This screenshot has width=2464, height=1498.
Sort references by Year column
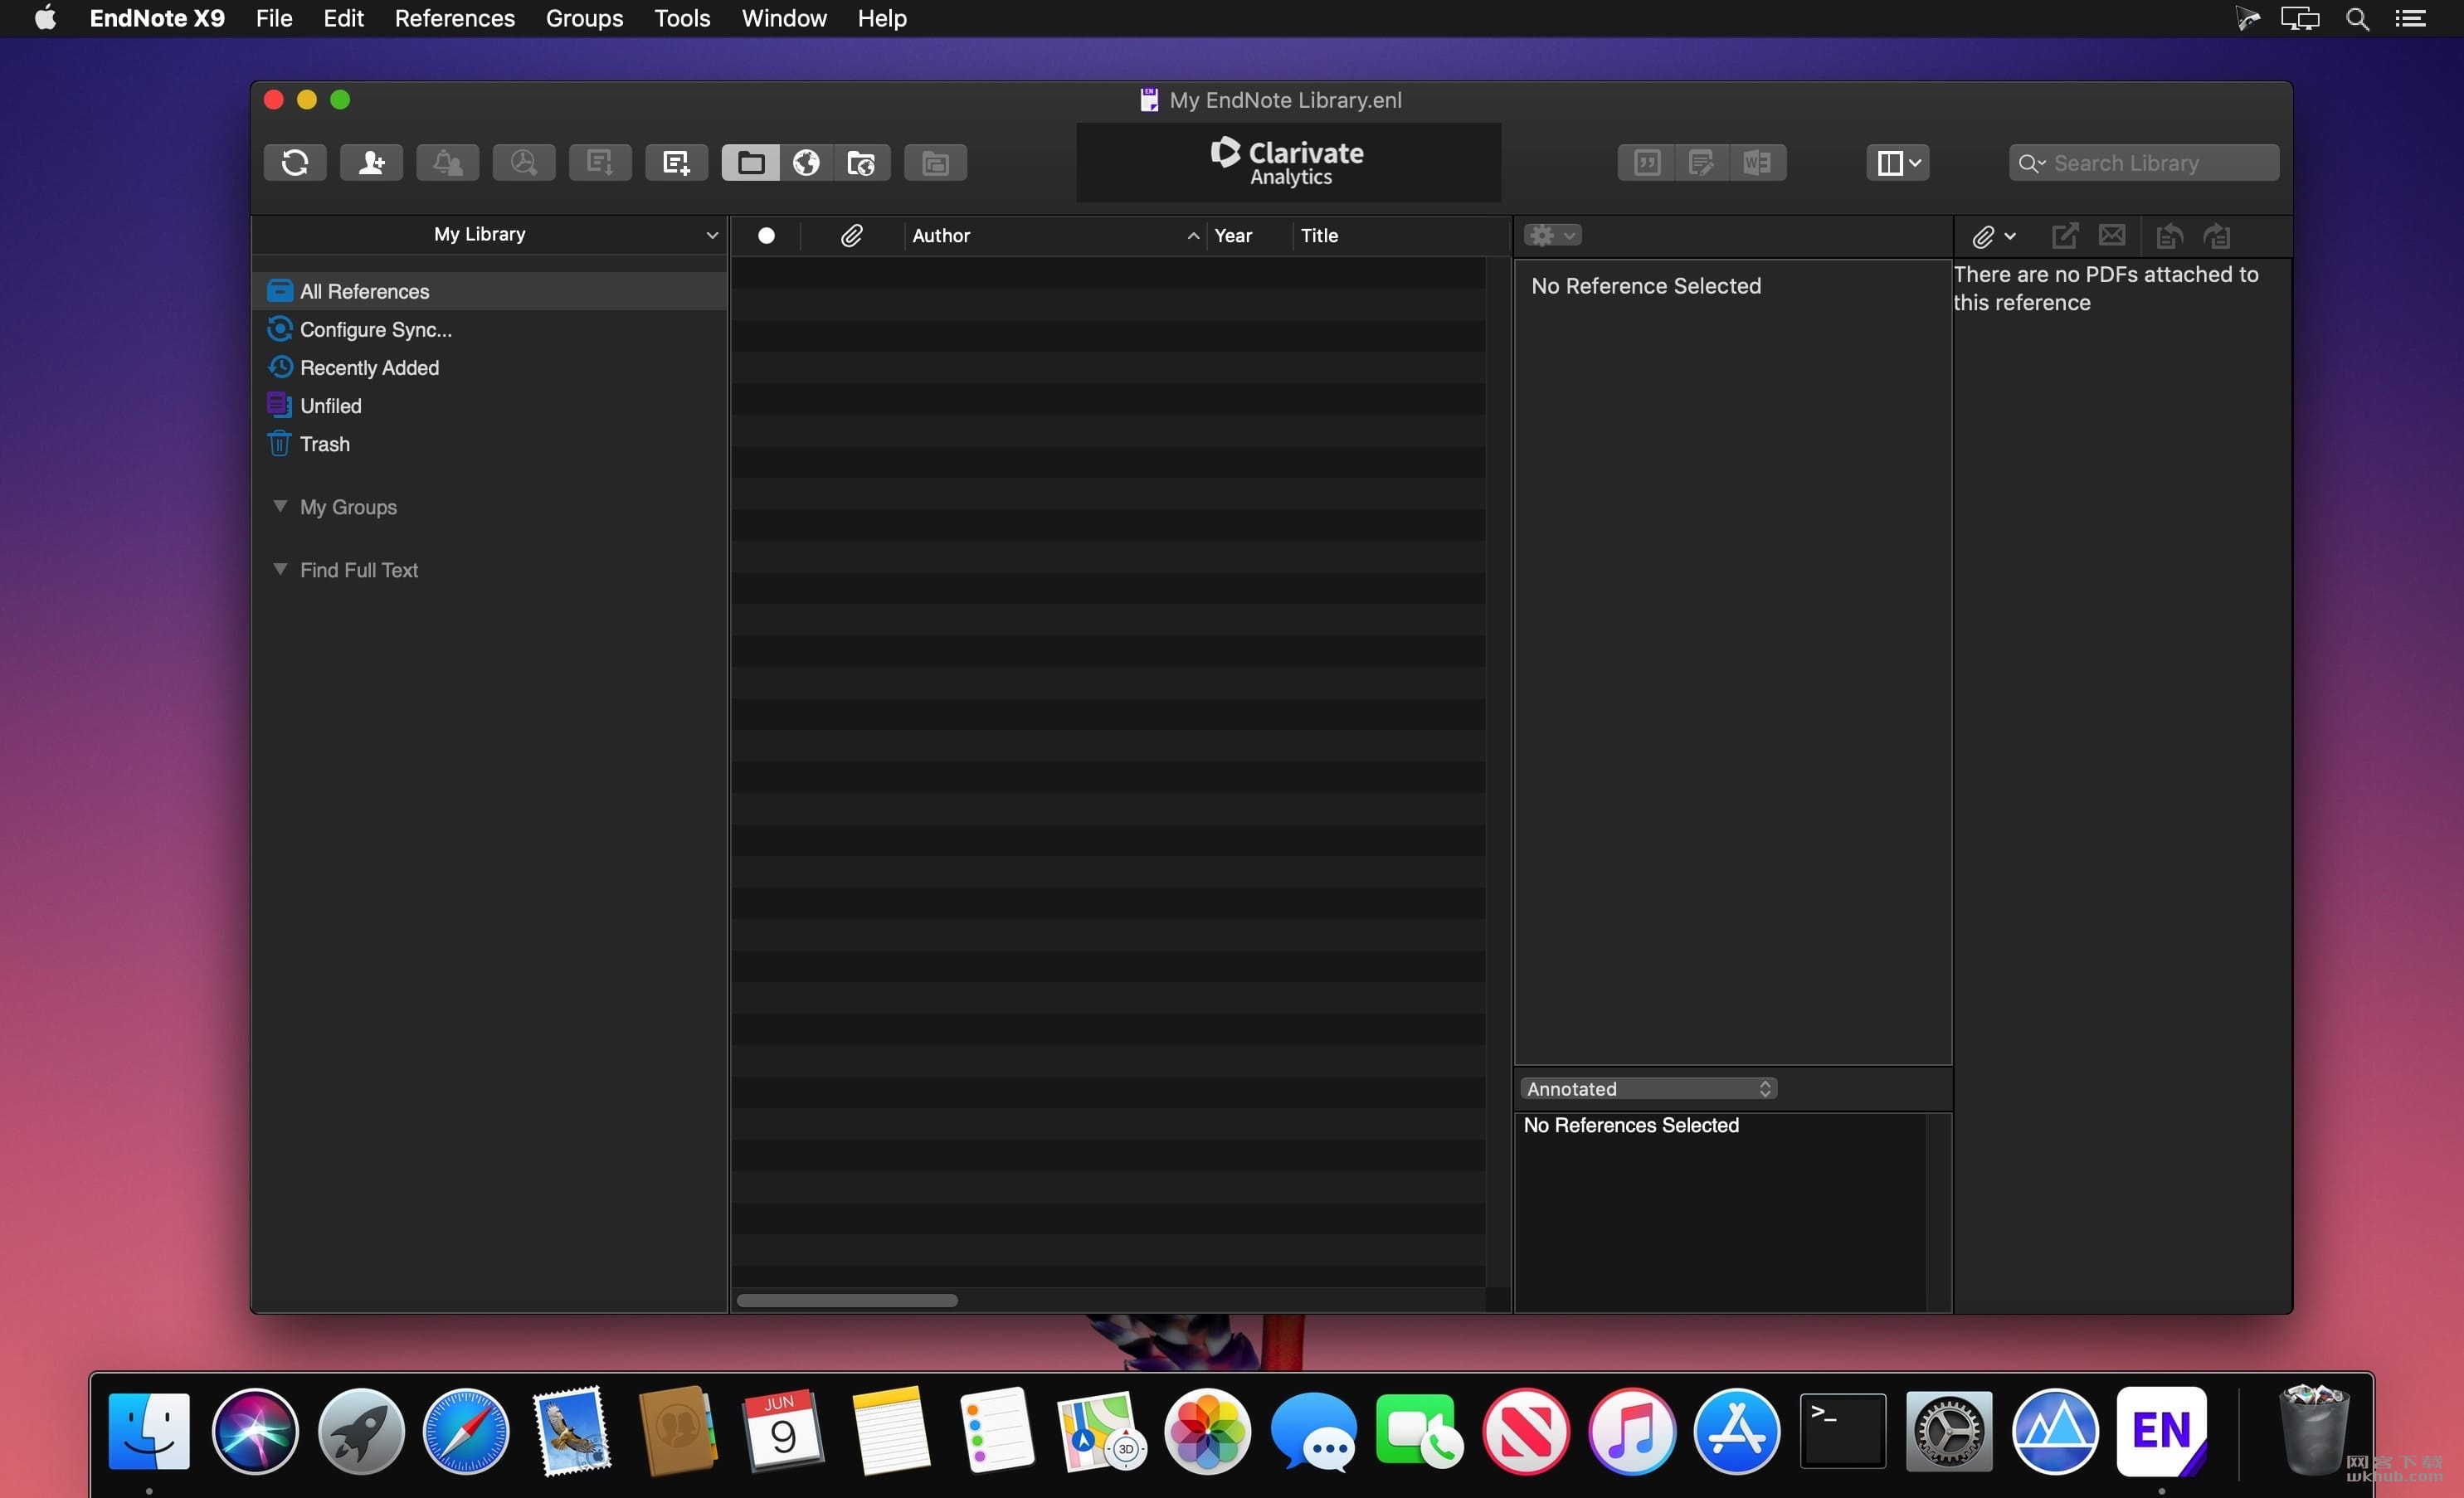[x=1249, y=235]
